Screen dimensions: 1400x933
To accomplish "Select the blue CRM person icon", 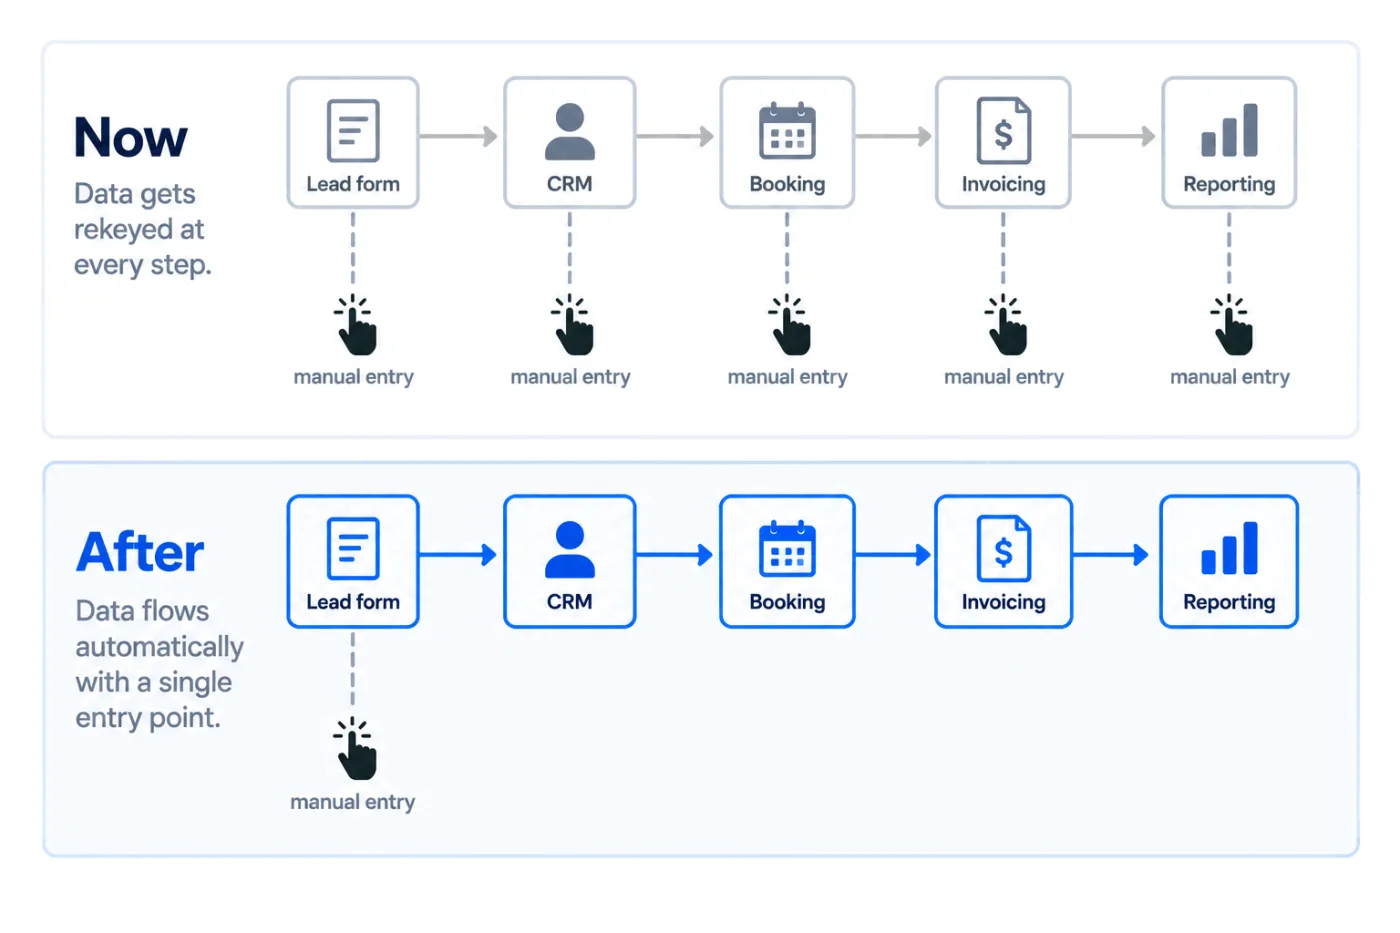I will click(570, 549).
